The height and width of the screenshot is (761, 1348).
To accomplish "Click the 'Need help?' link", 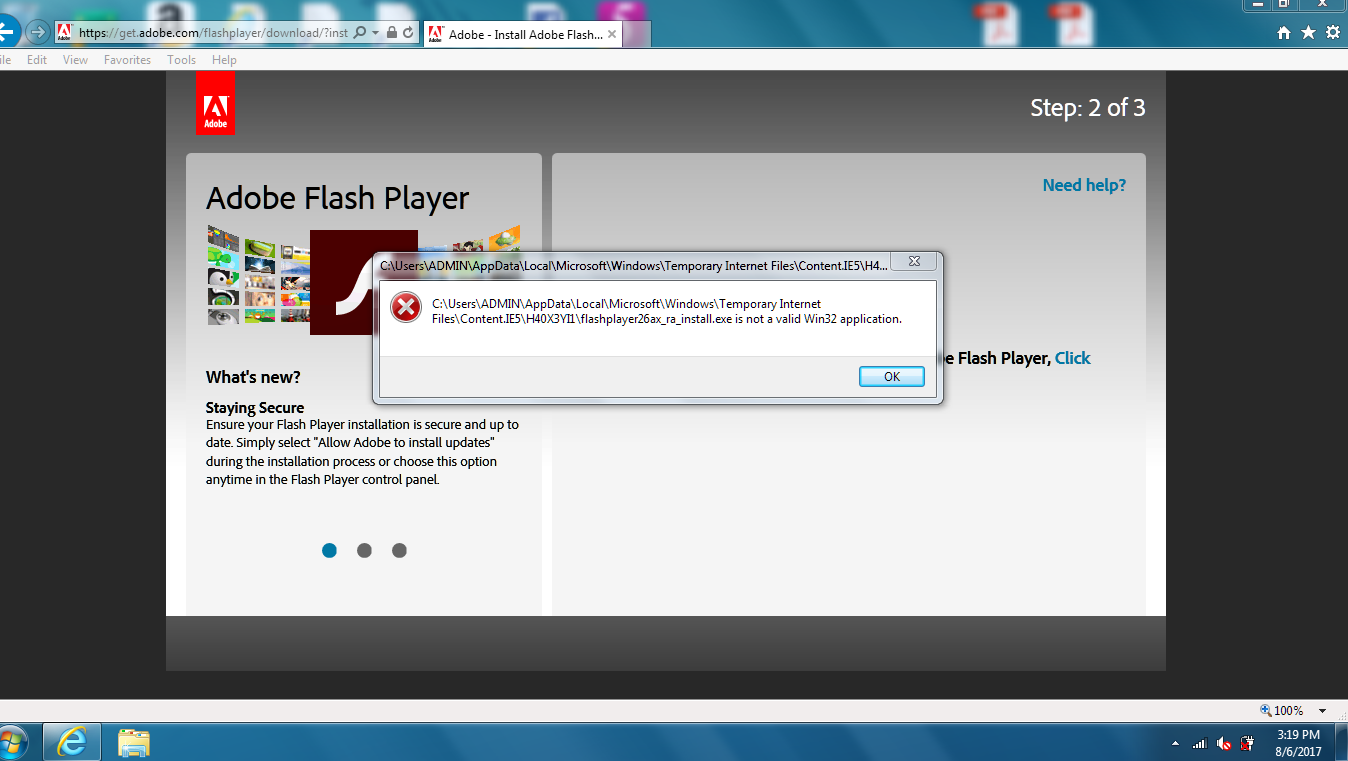I will click(x=1084, y=185).
